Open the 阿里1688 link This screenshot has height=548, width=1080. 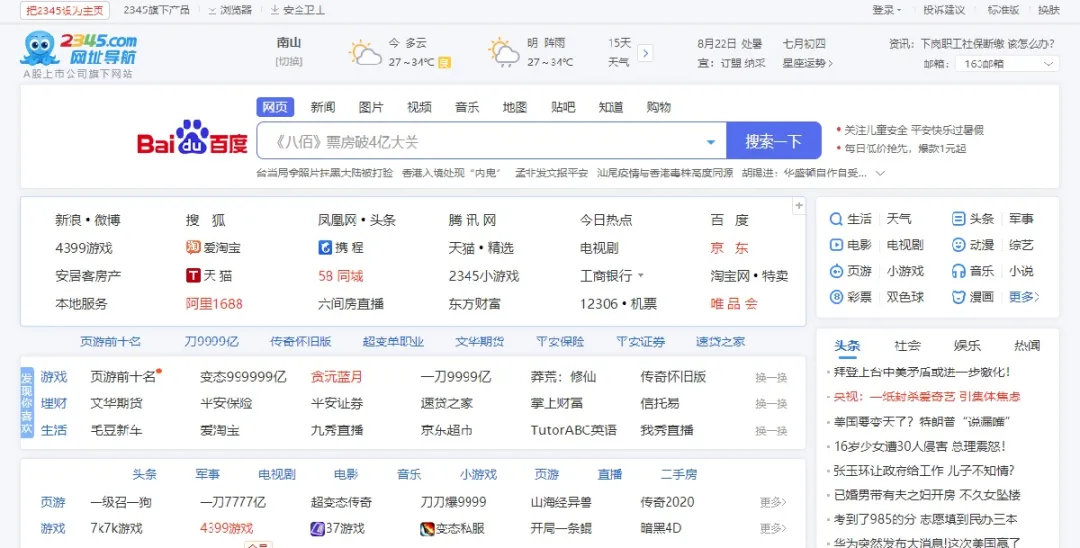point(214,304)
